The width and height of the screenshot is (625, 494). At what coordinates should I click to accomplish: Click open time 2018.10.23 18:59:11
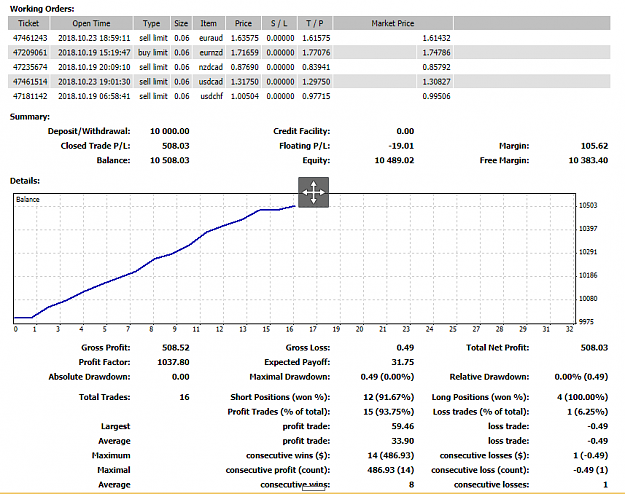[94, 38]
